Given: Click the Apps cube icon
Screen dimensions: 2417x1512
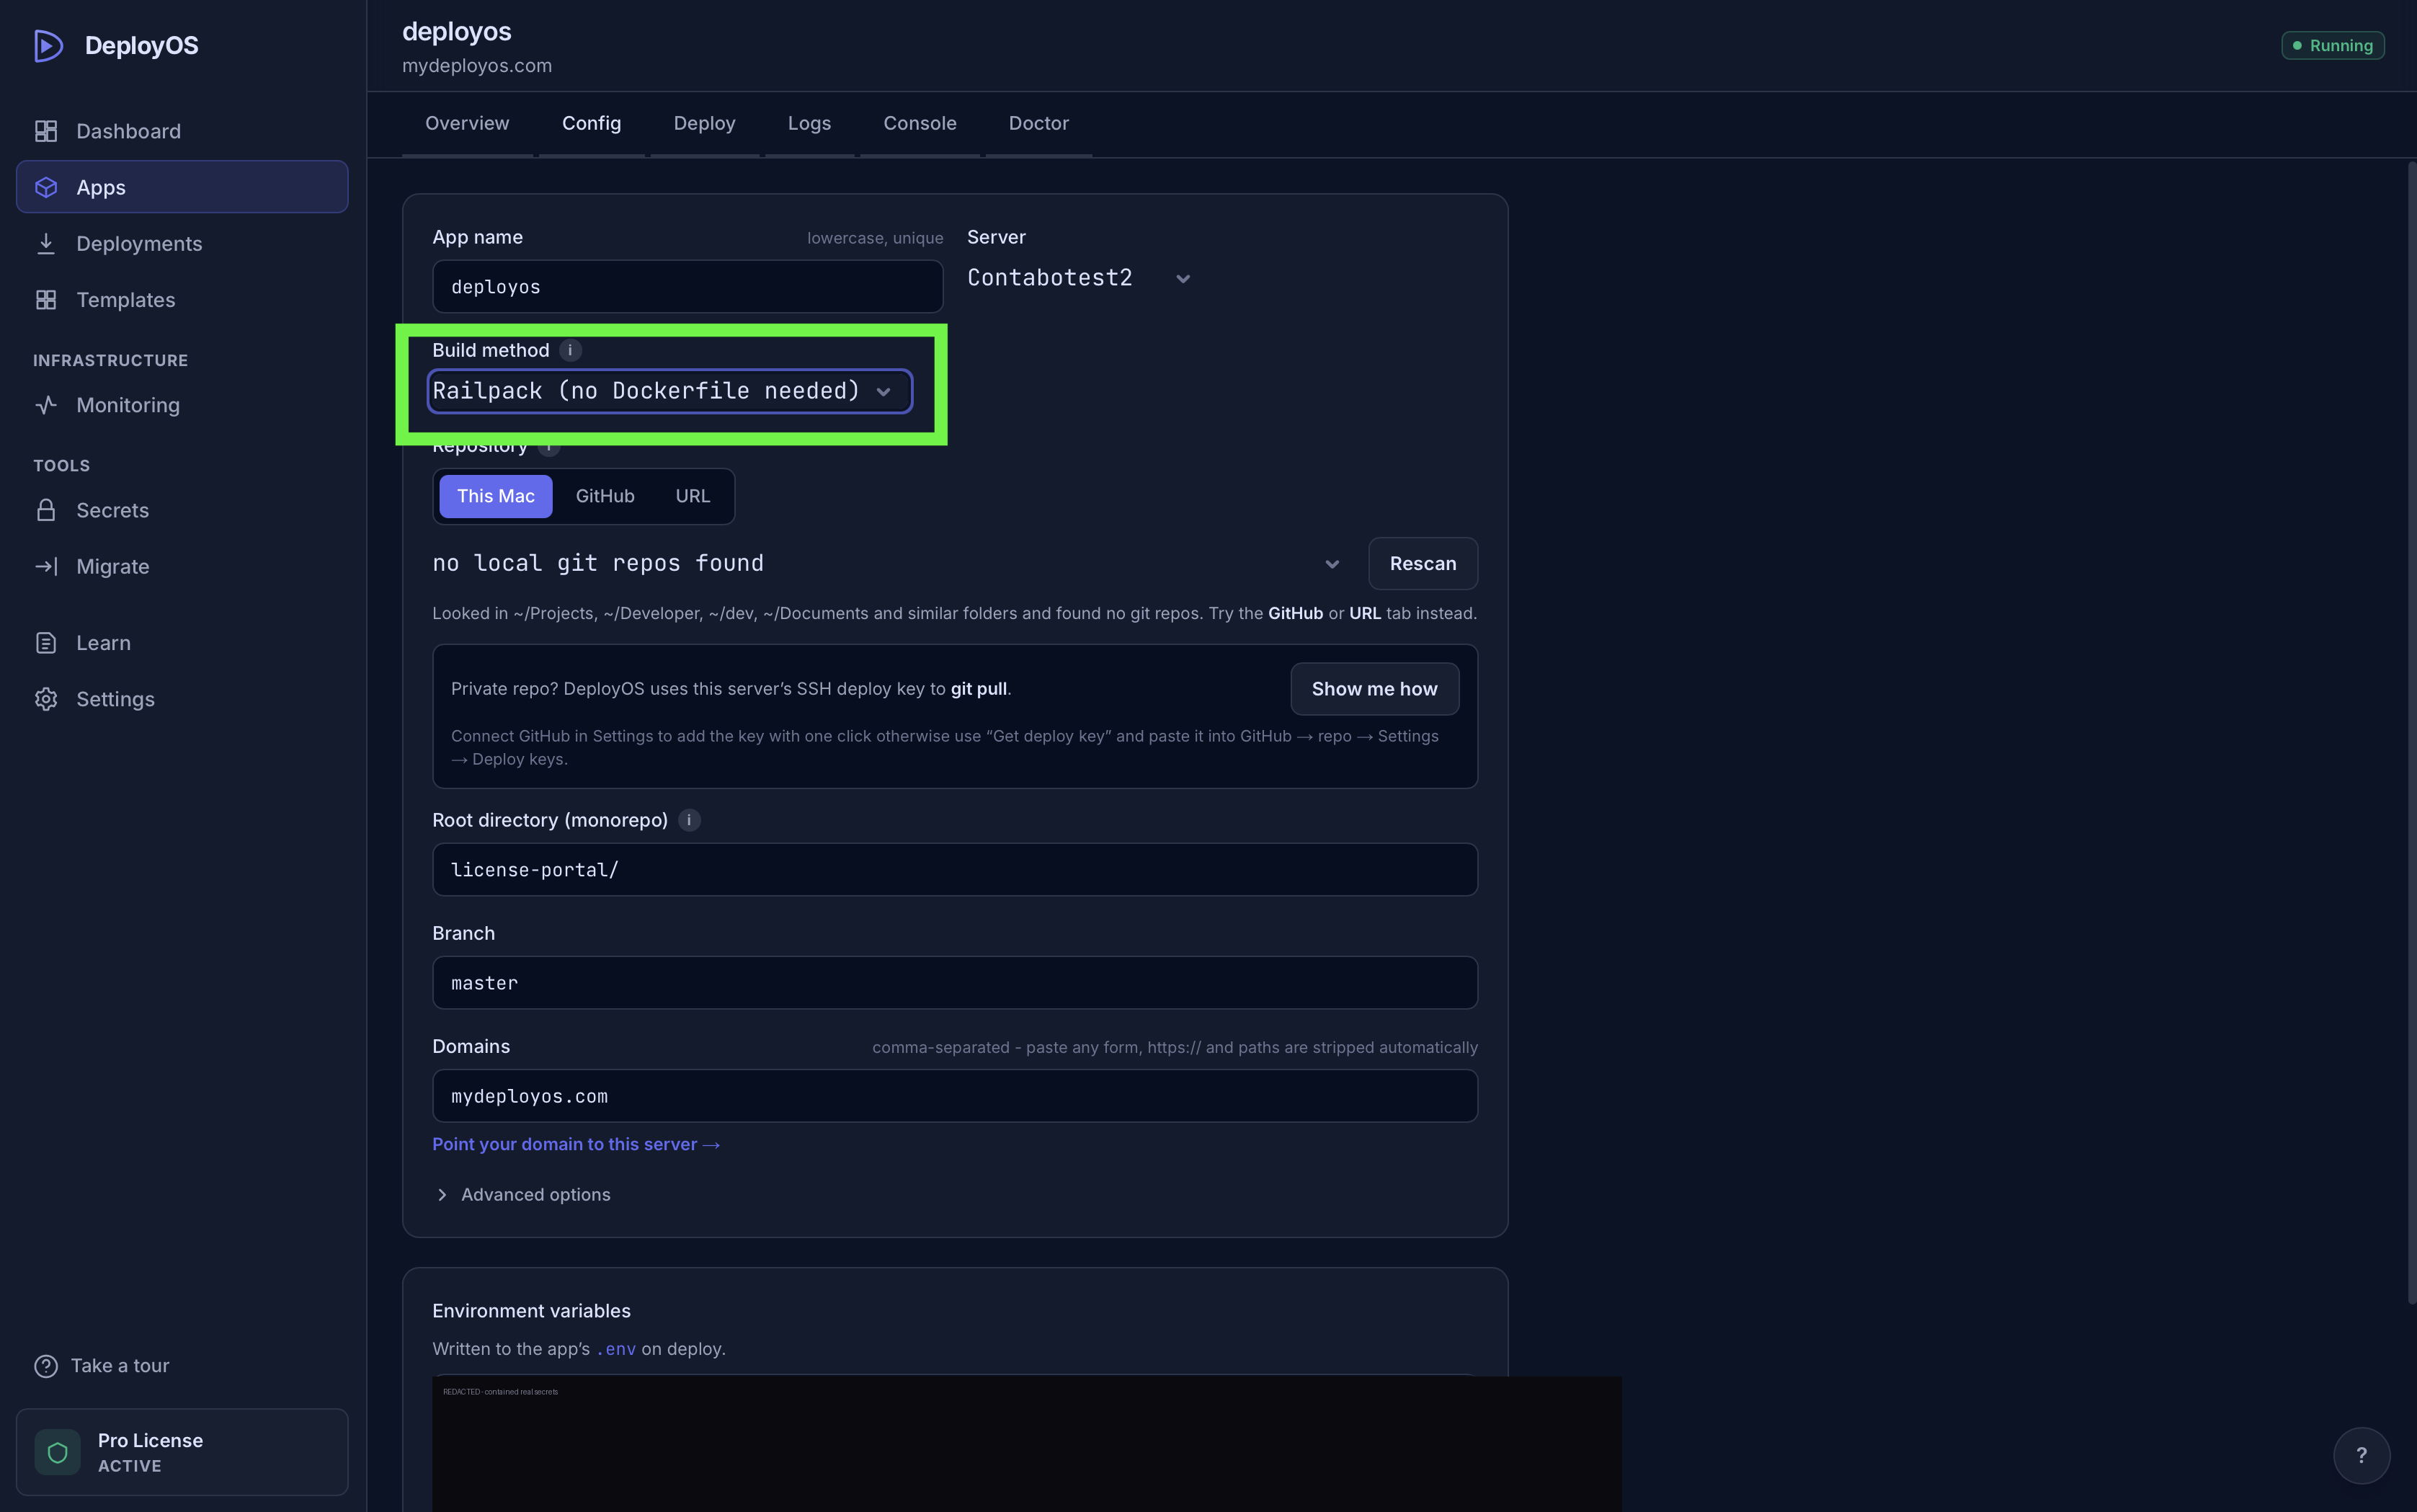Looking at the screenshot, I should pyautogui.click(x=46, y=187).
